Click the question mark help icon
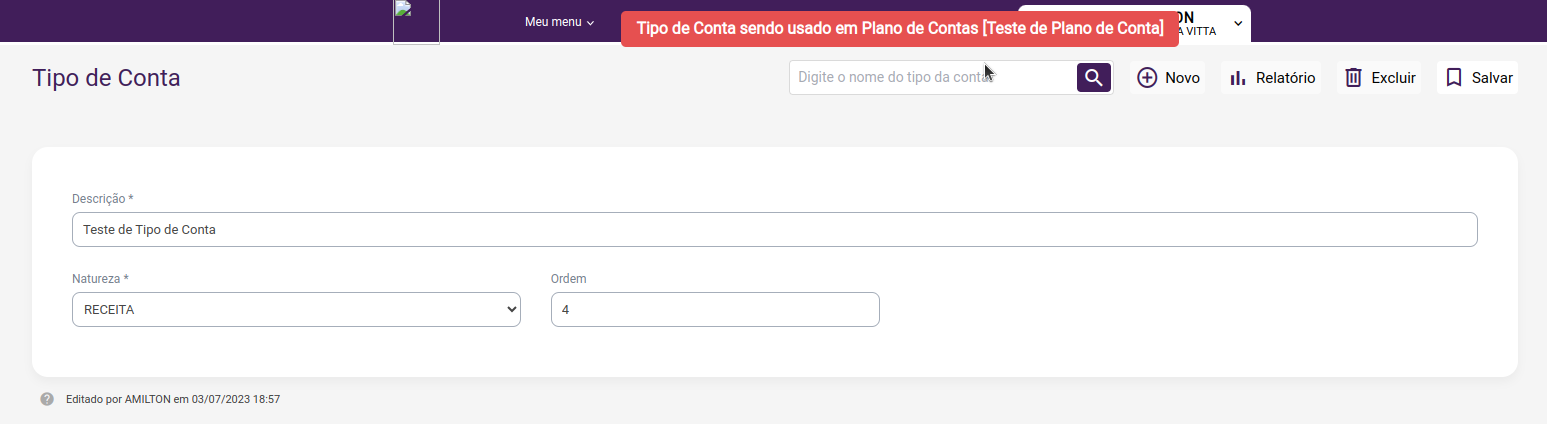 tap(47, 399)
